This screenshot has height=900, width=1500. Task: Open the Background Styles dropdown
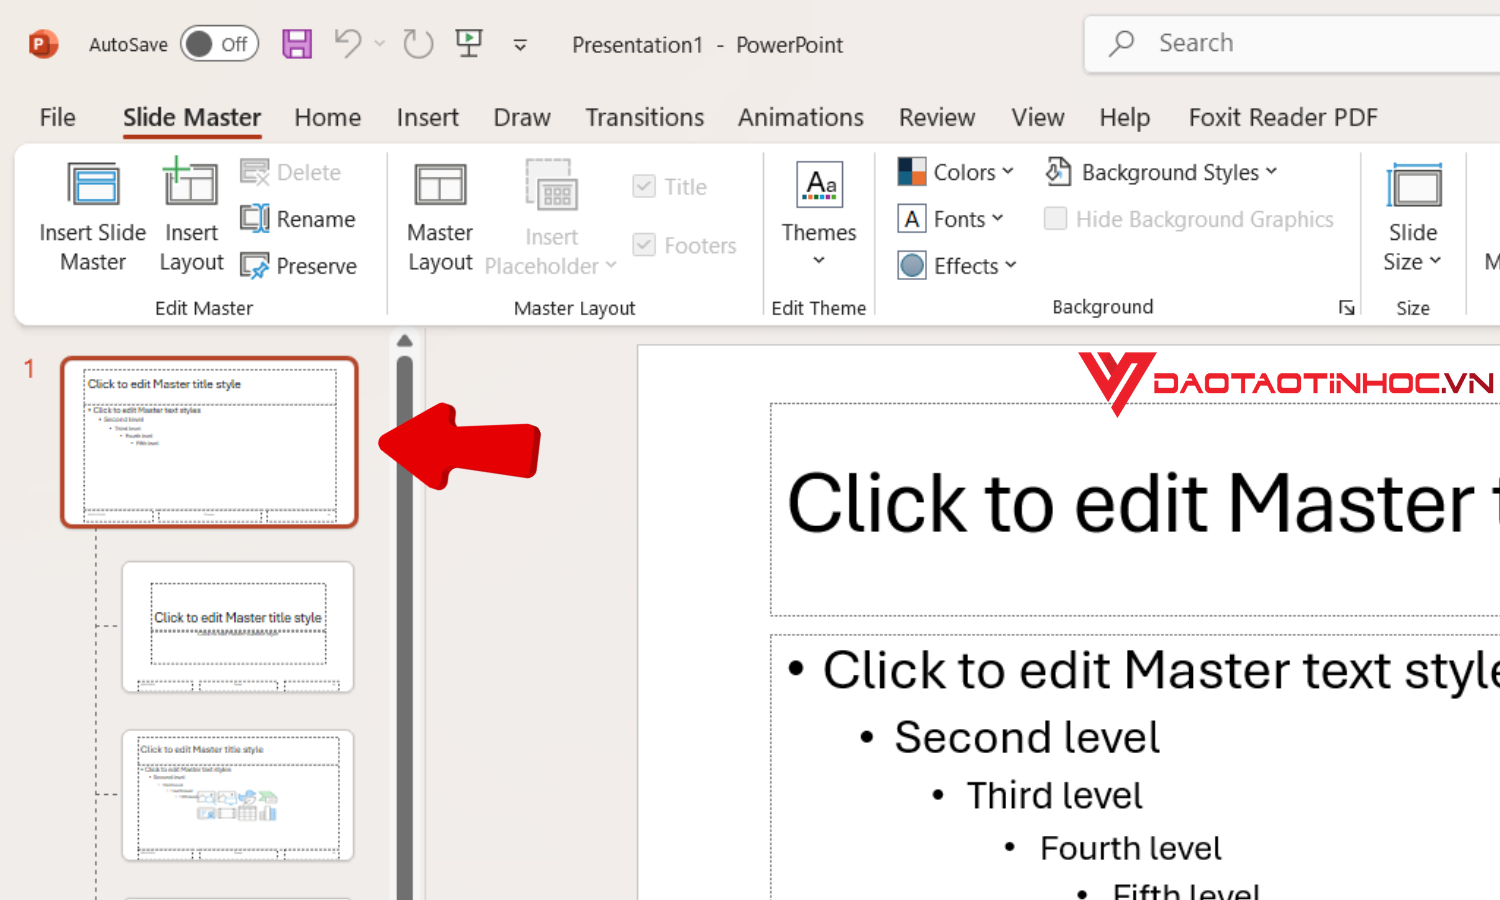[1160, 172]
